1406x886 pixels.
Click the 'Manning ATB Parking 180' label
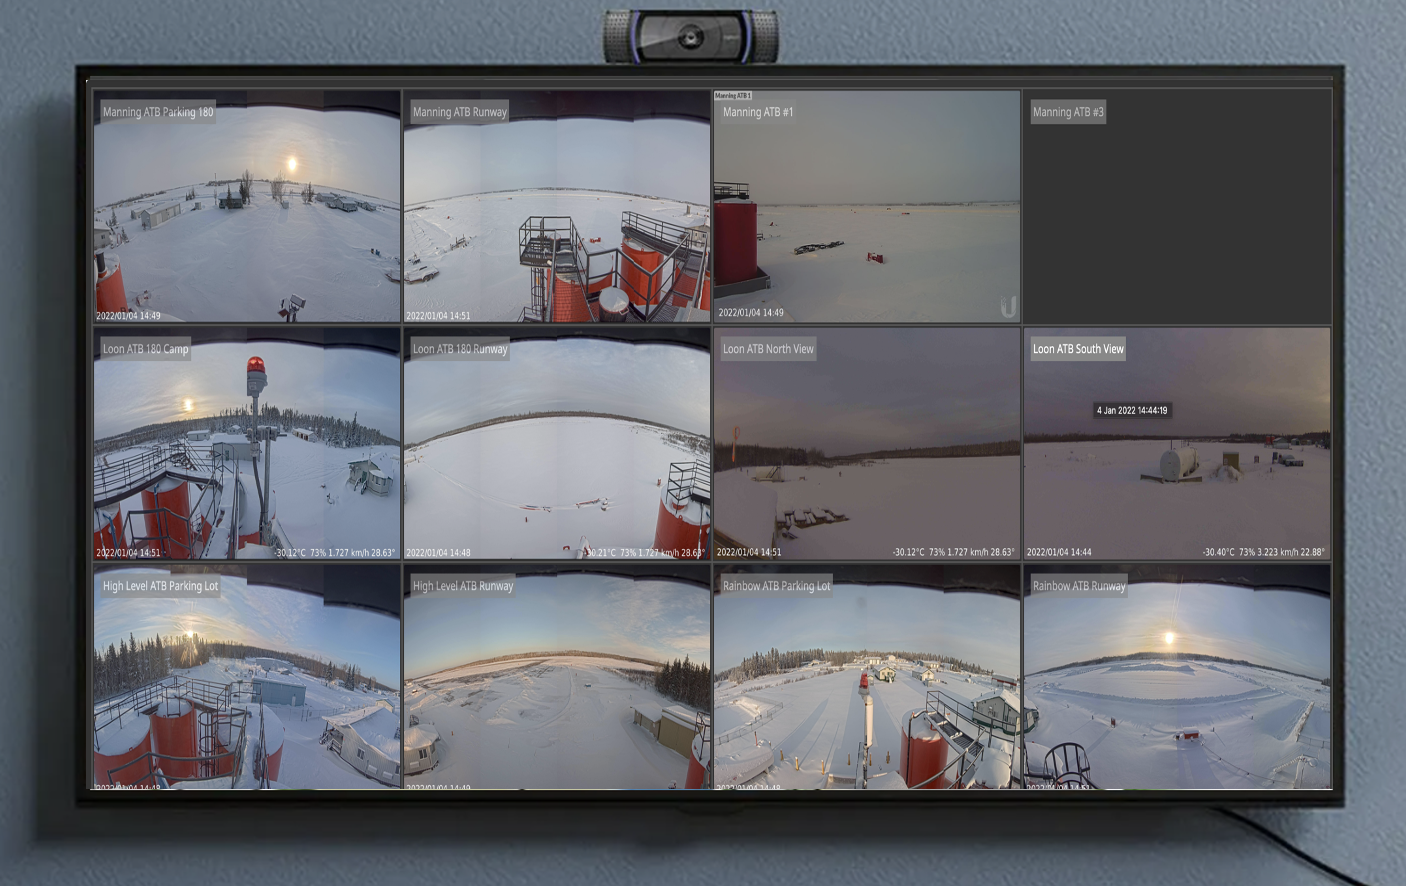point(158,112)
